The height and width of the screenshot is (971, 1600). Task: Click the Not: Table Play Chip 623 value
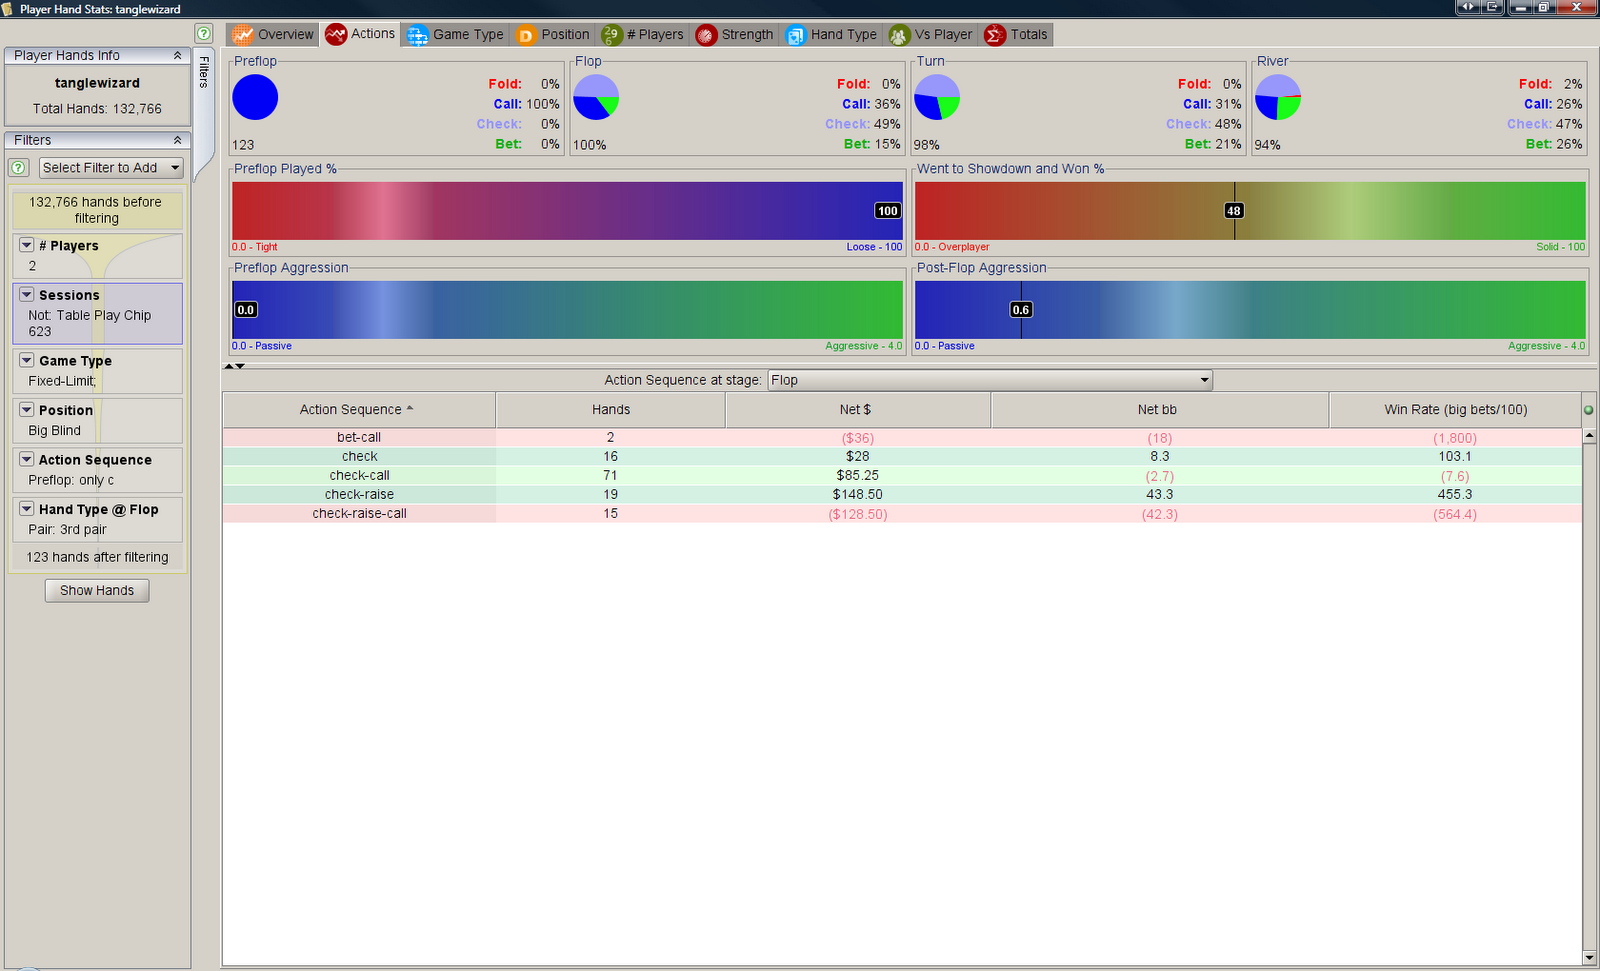(89, 323)
